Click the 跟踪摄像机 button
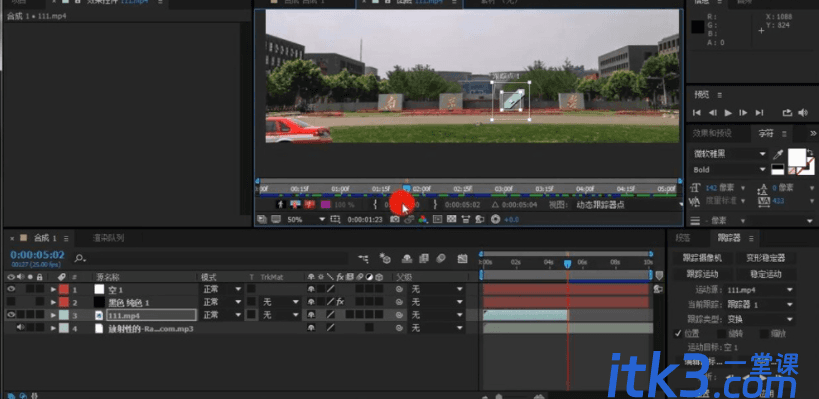Image resolution: width=819 pixels, height=399 pixels. [x=703, y=258]
